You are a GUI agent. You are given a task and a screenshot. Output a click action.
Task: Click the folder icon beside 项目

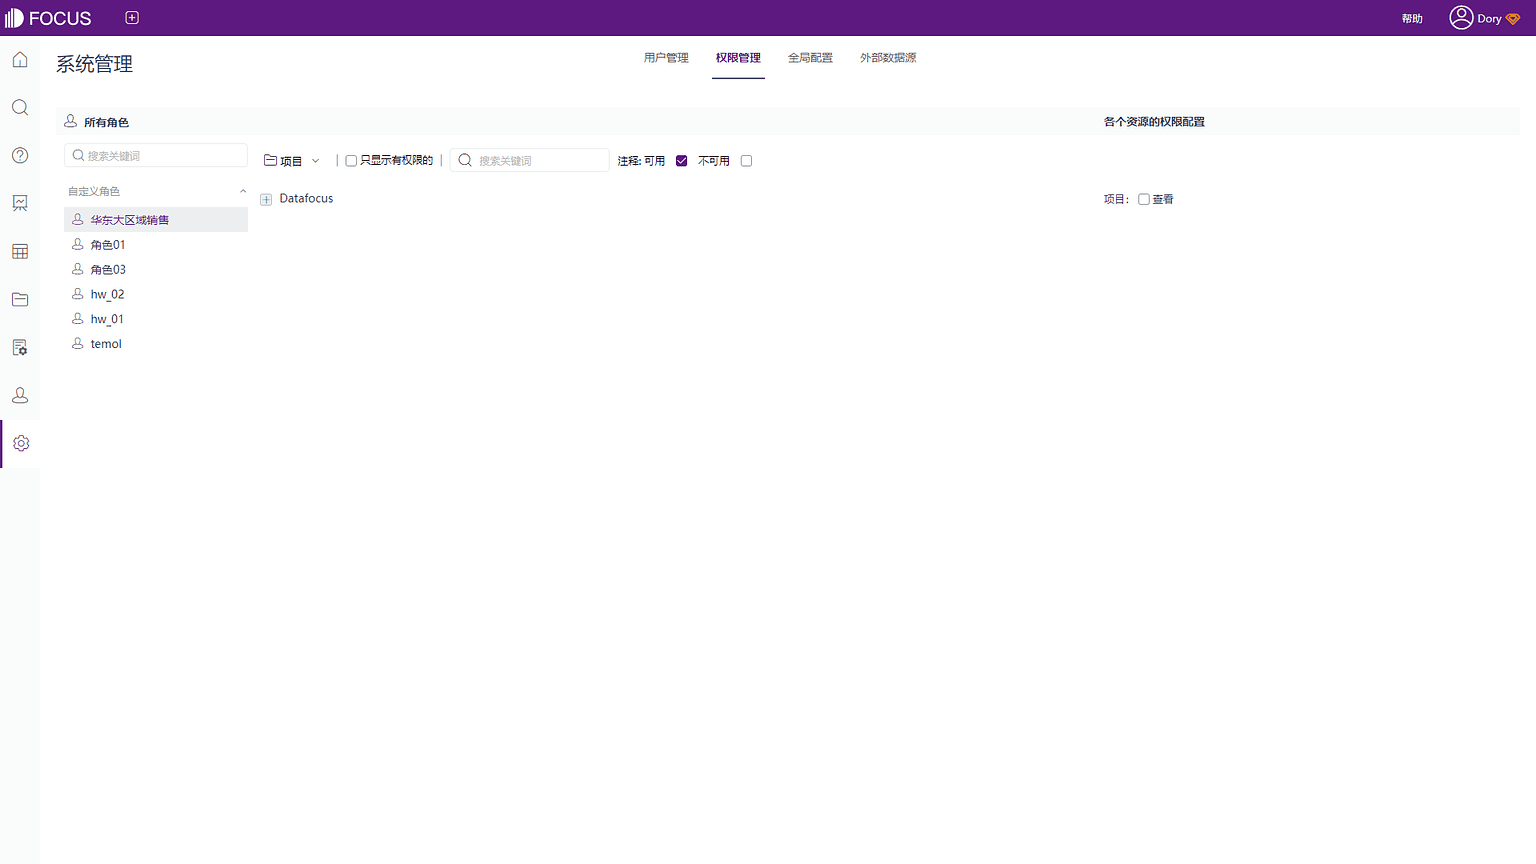click(270, 160)
